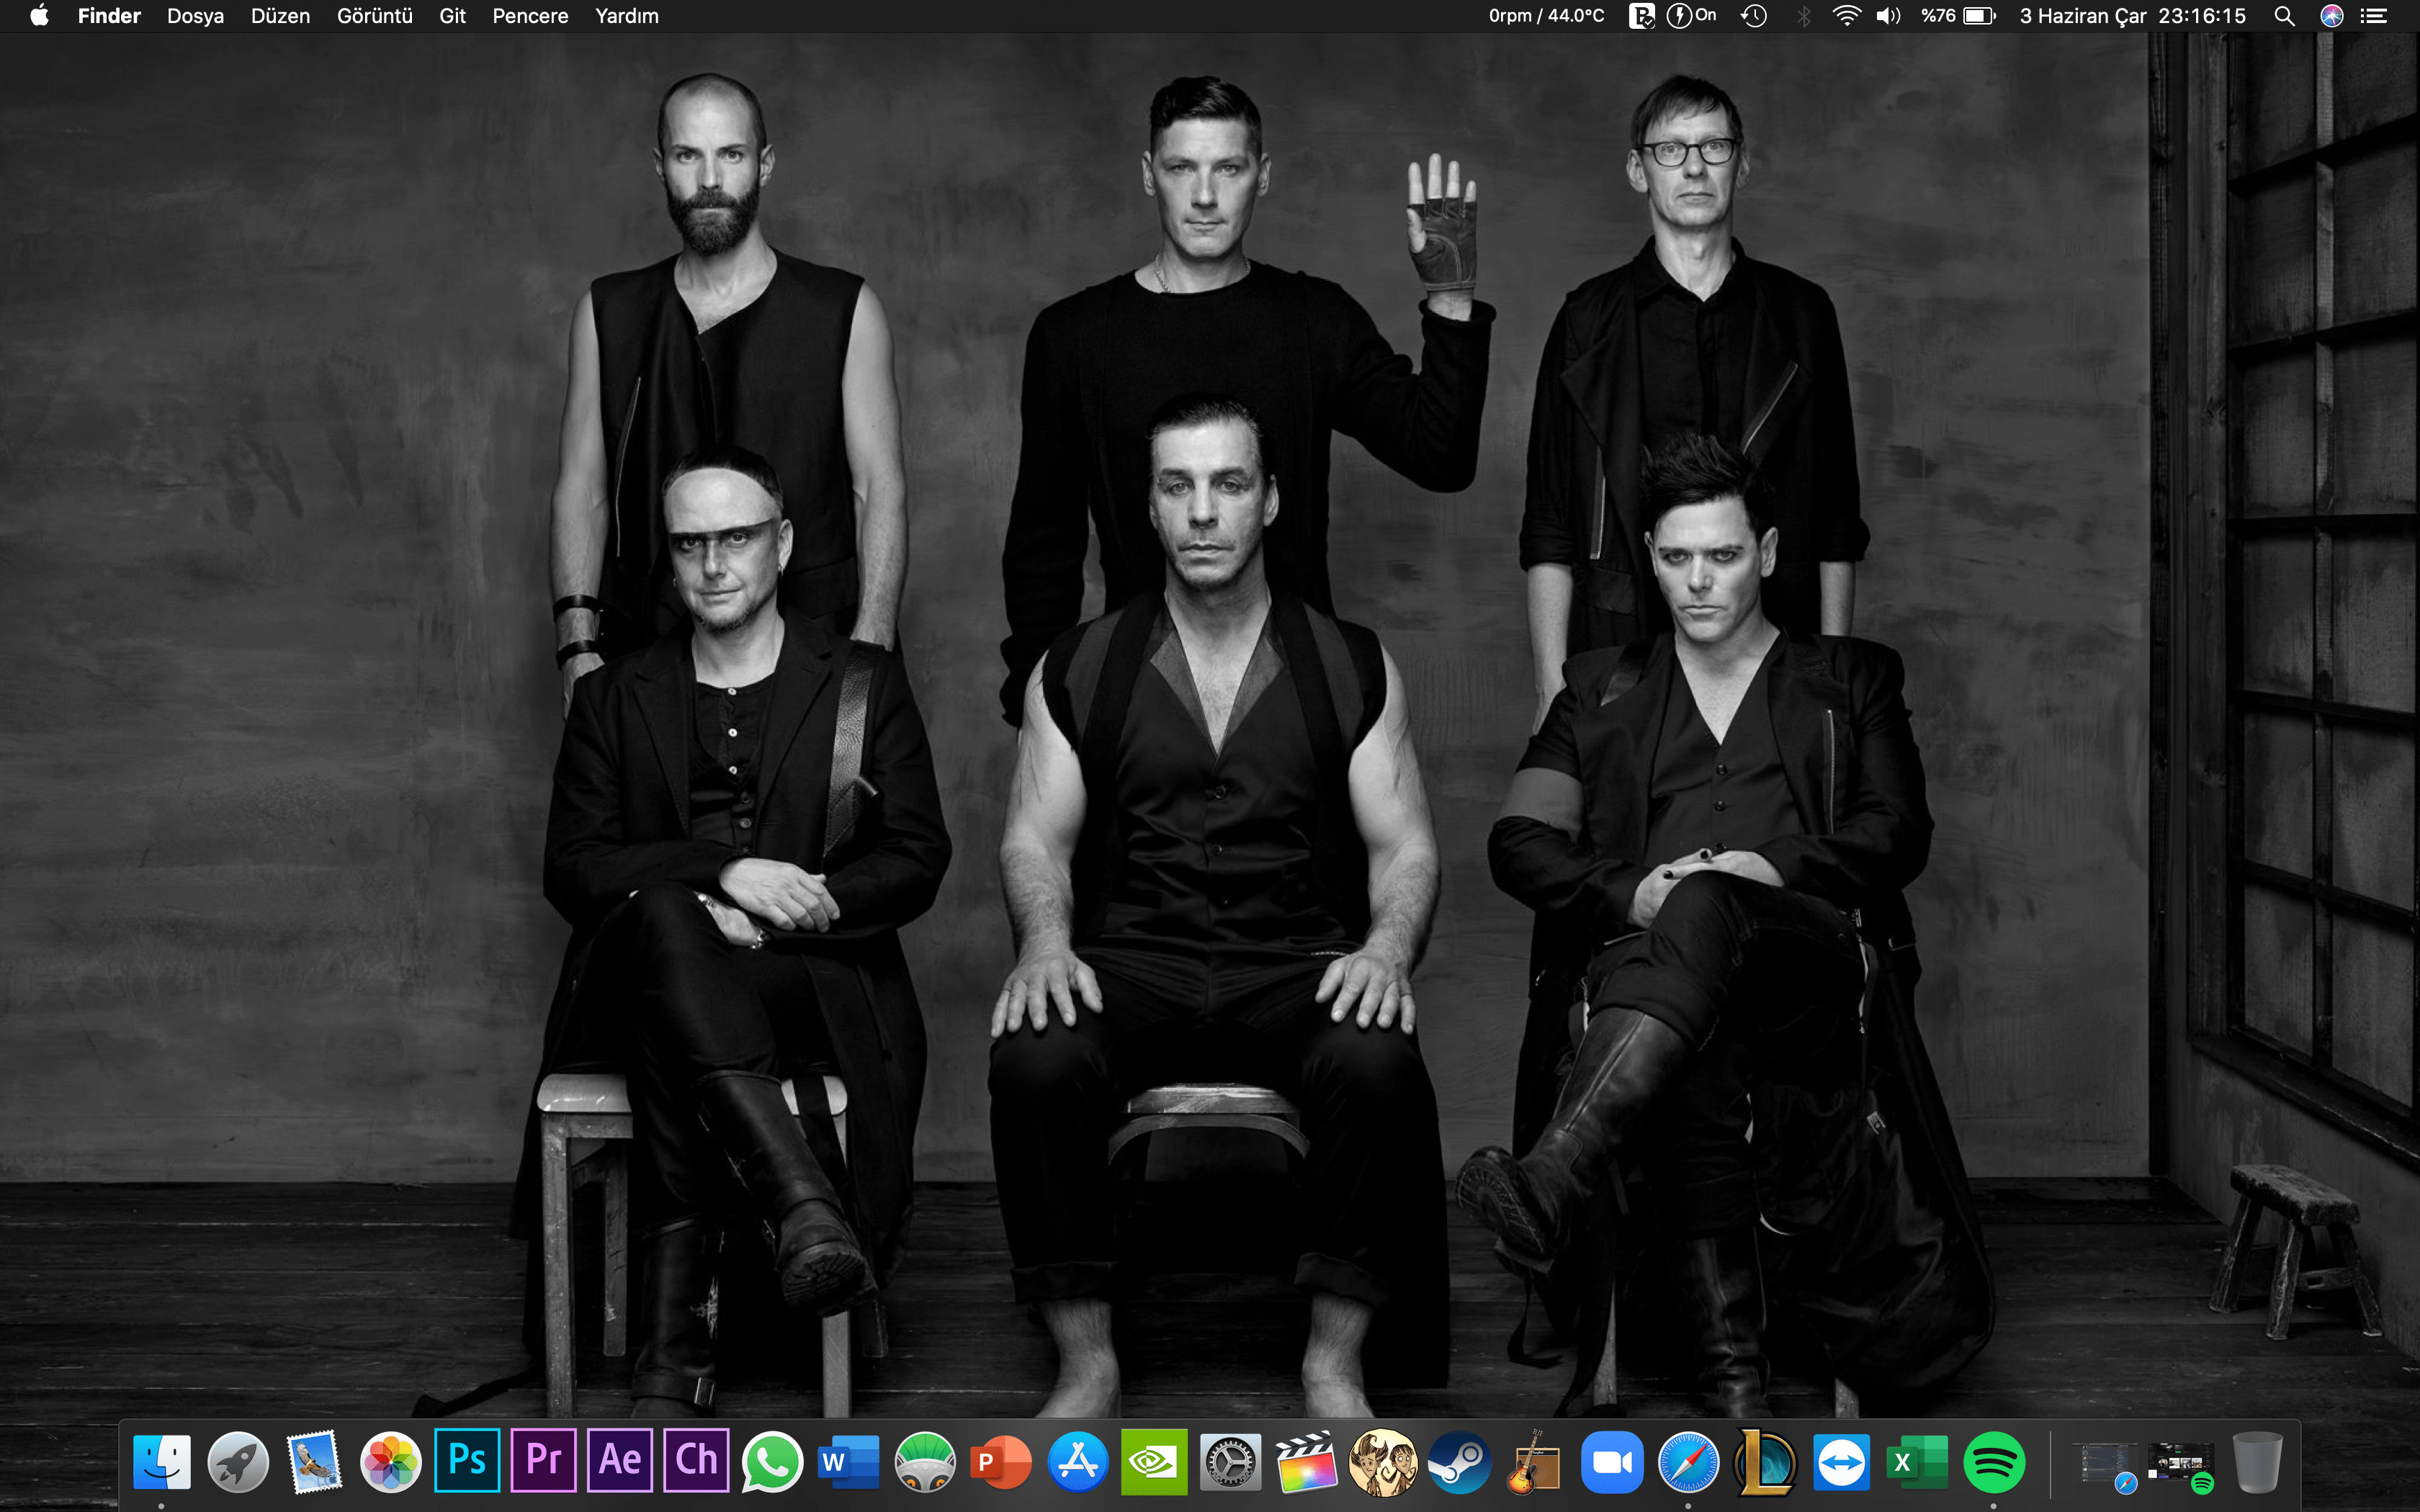This screenshot has width=2420, height=1512.
Task: Toggle the Turbo Boost 'On' switcher icon
Action: (1691, 16)
